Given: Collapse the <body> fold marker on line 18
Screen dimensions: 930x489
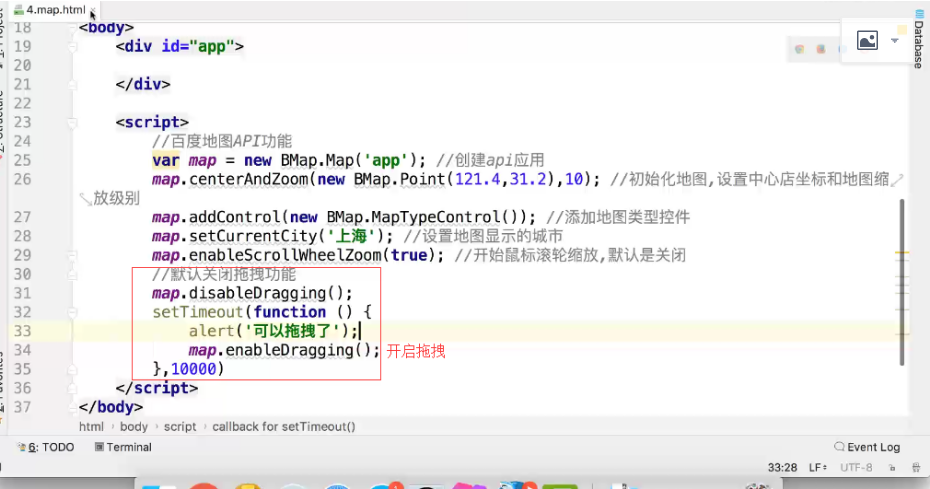Looking at the screenshot, I should (72, 28).
